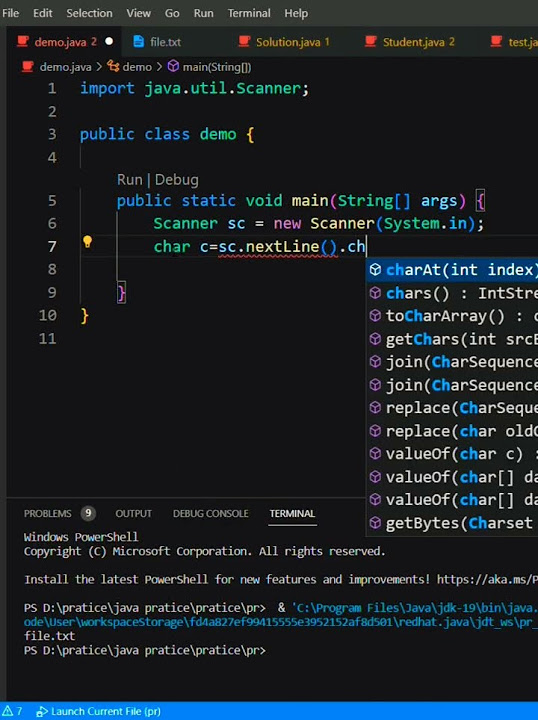Image resolution: width=538 pixels, height=720 pixels.
Task: Click the file icon on file.txt tab
Action: 138,41
